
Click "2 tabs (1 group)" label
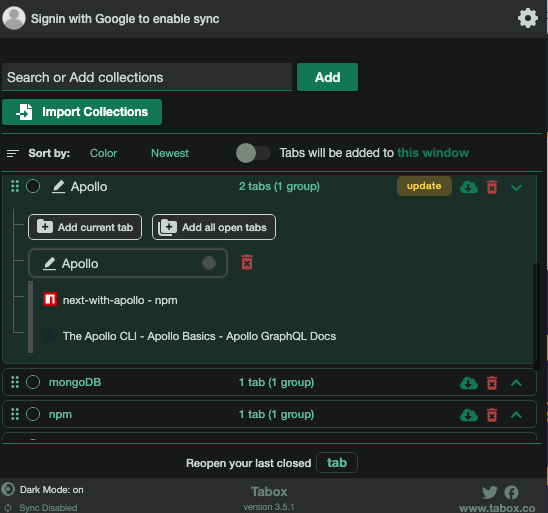[x=279, y=187]
